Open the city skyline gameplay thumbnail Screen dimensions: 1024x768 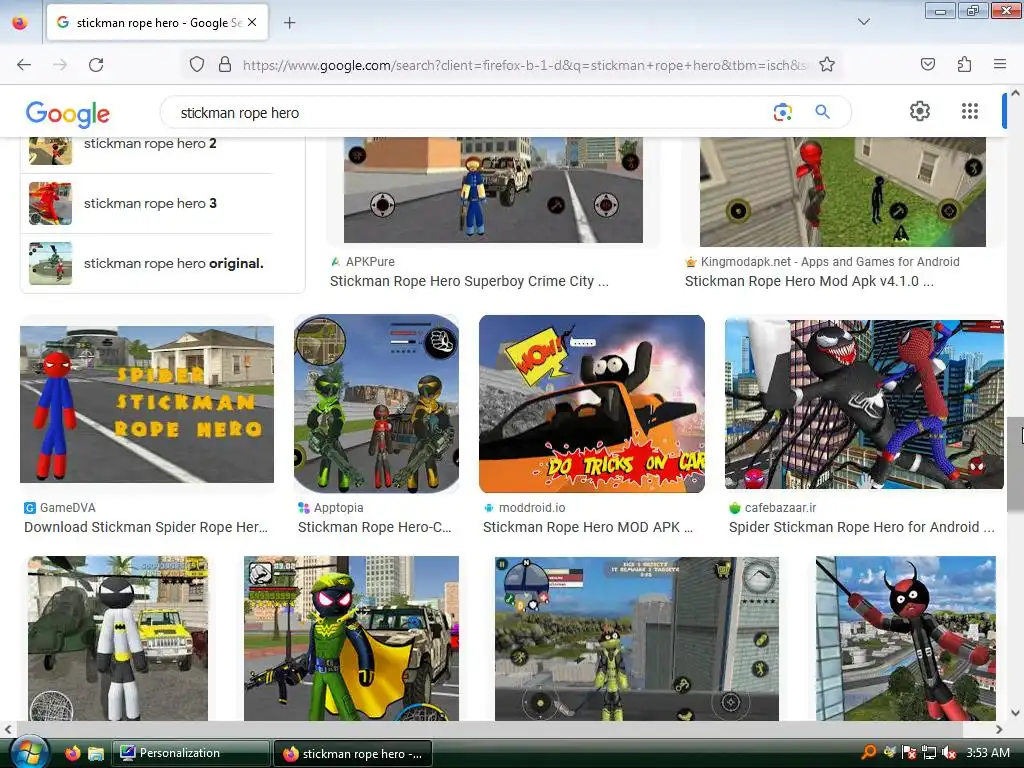pyautogui.click(x=637, y=638)
